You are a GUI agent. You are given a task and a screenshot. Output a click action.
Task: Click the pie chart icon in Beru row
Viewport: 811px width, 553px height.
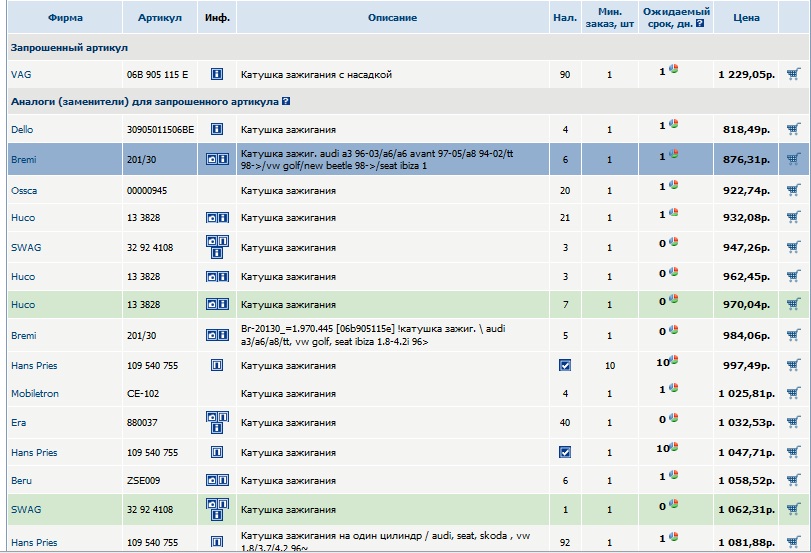(673, 475)
